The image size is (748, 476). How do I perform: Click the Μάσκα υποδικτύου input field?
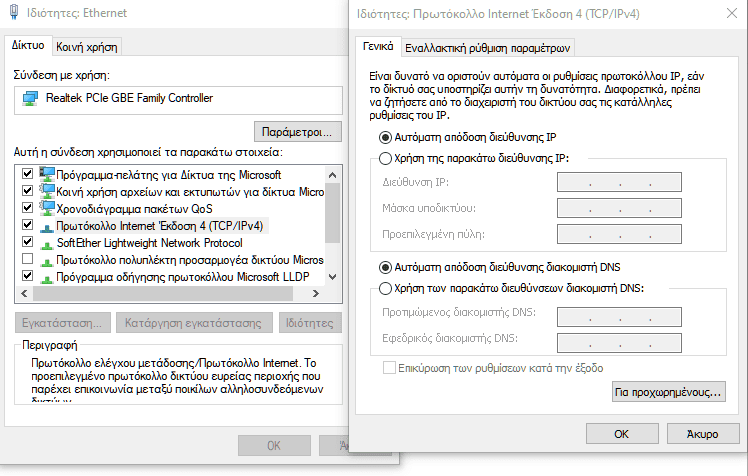pos(619,208)
